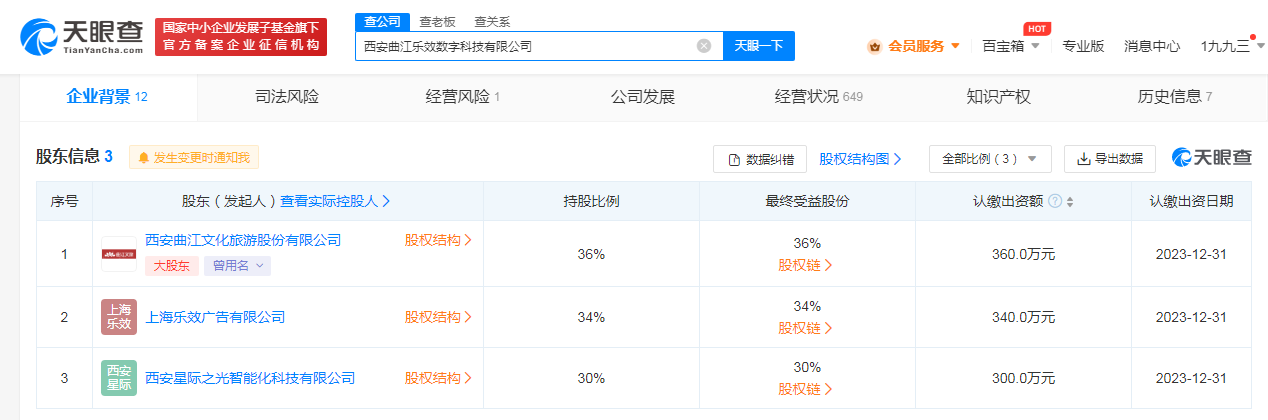Viewport: 1268px width, 420px height.
Task: Clear the search box with the X icon
Action: tap(704, 46)
